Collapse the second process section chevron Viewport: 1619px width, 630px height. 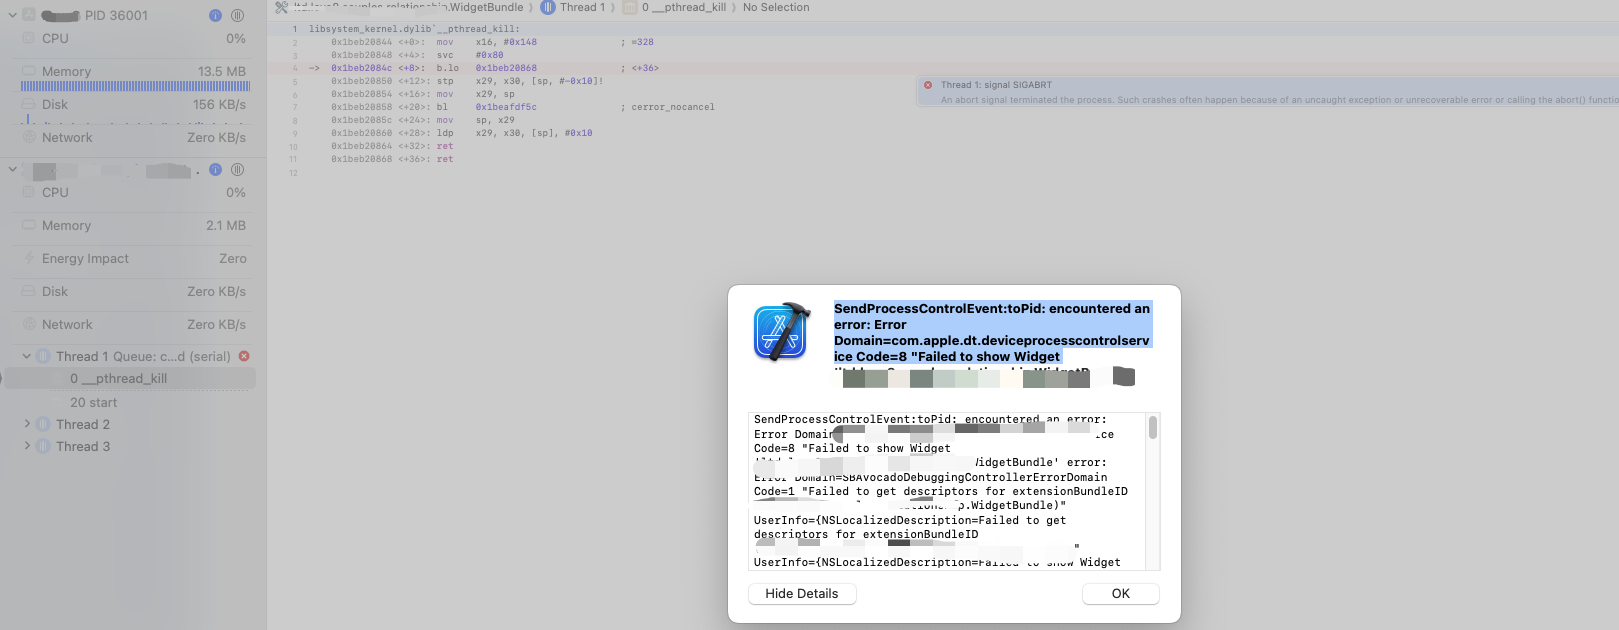pos(12,169)
